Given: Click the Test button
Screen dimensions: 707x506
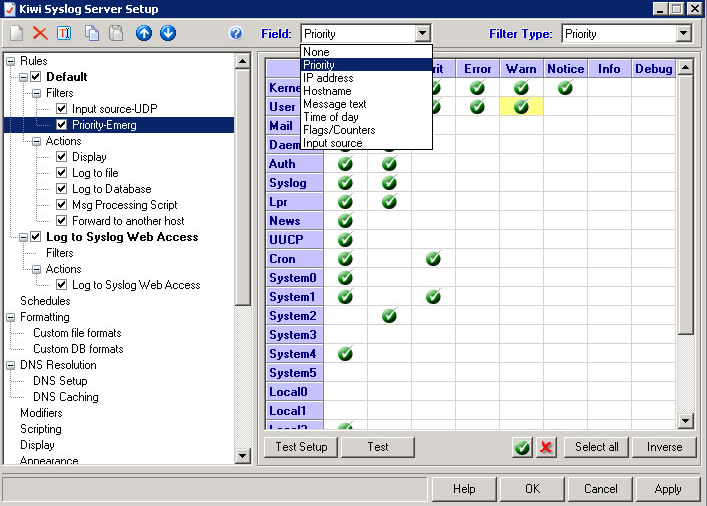Looking at the screenshot, I should [x=378, y=447].
